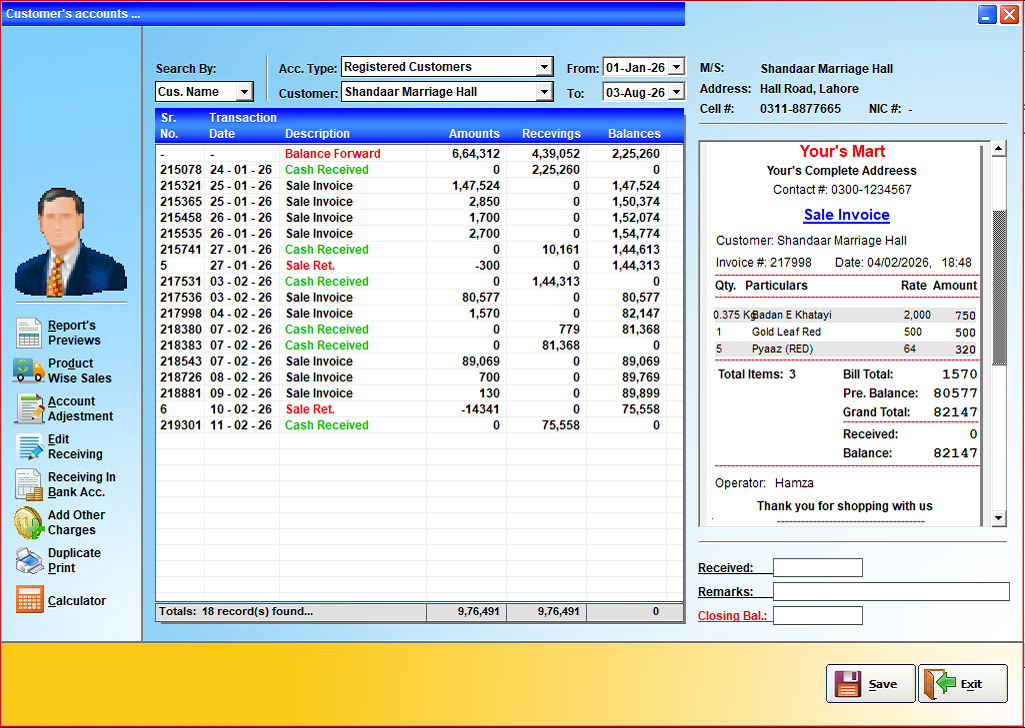This screenshot has height=728, width=1025.
Task: Minimize the Customer's accounts window
Action: pyautogui.click(x=987, y=14)
